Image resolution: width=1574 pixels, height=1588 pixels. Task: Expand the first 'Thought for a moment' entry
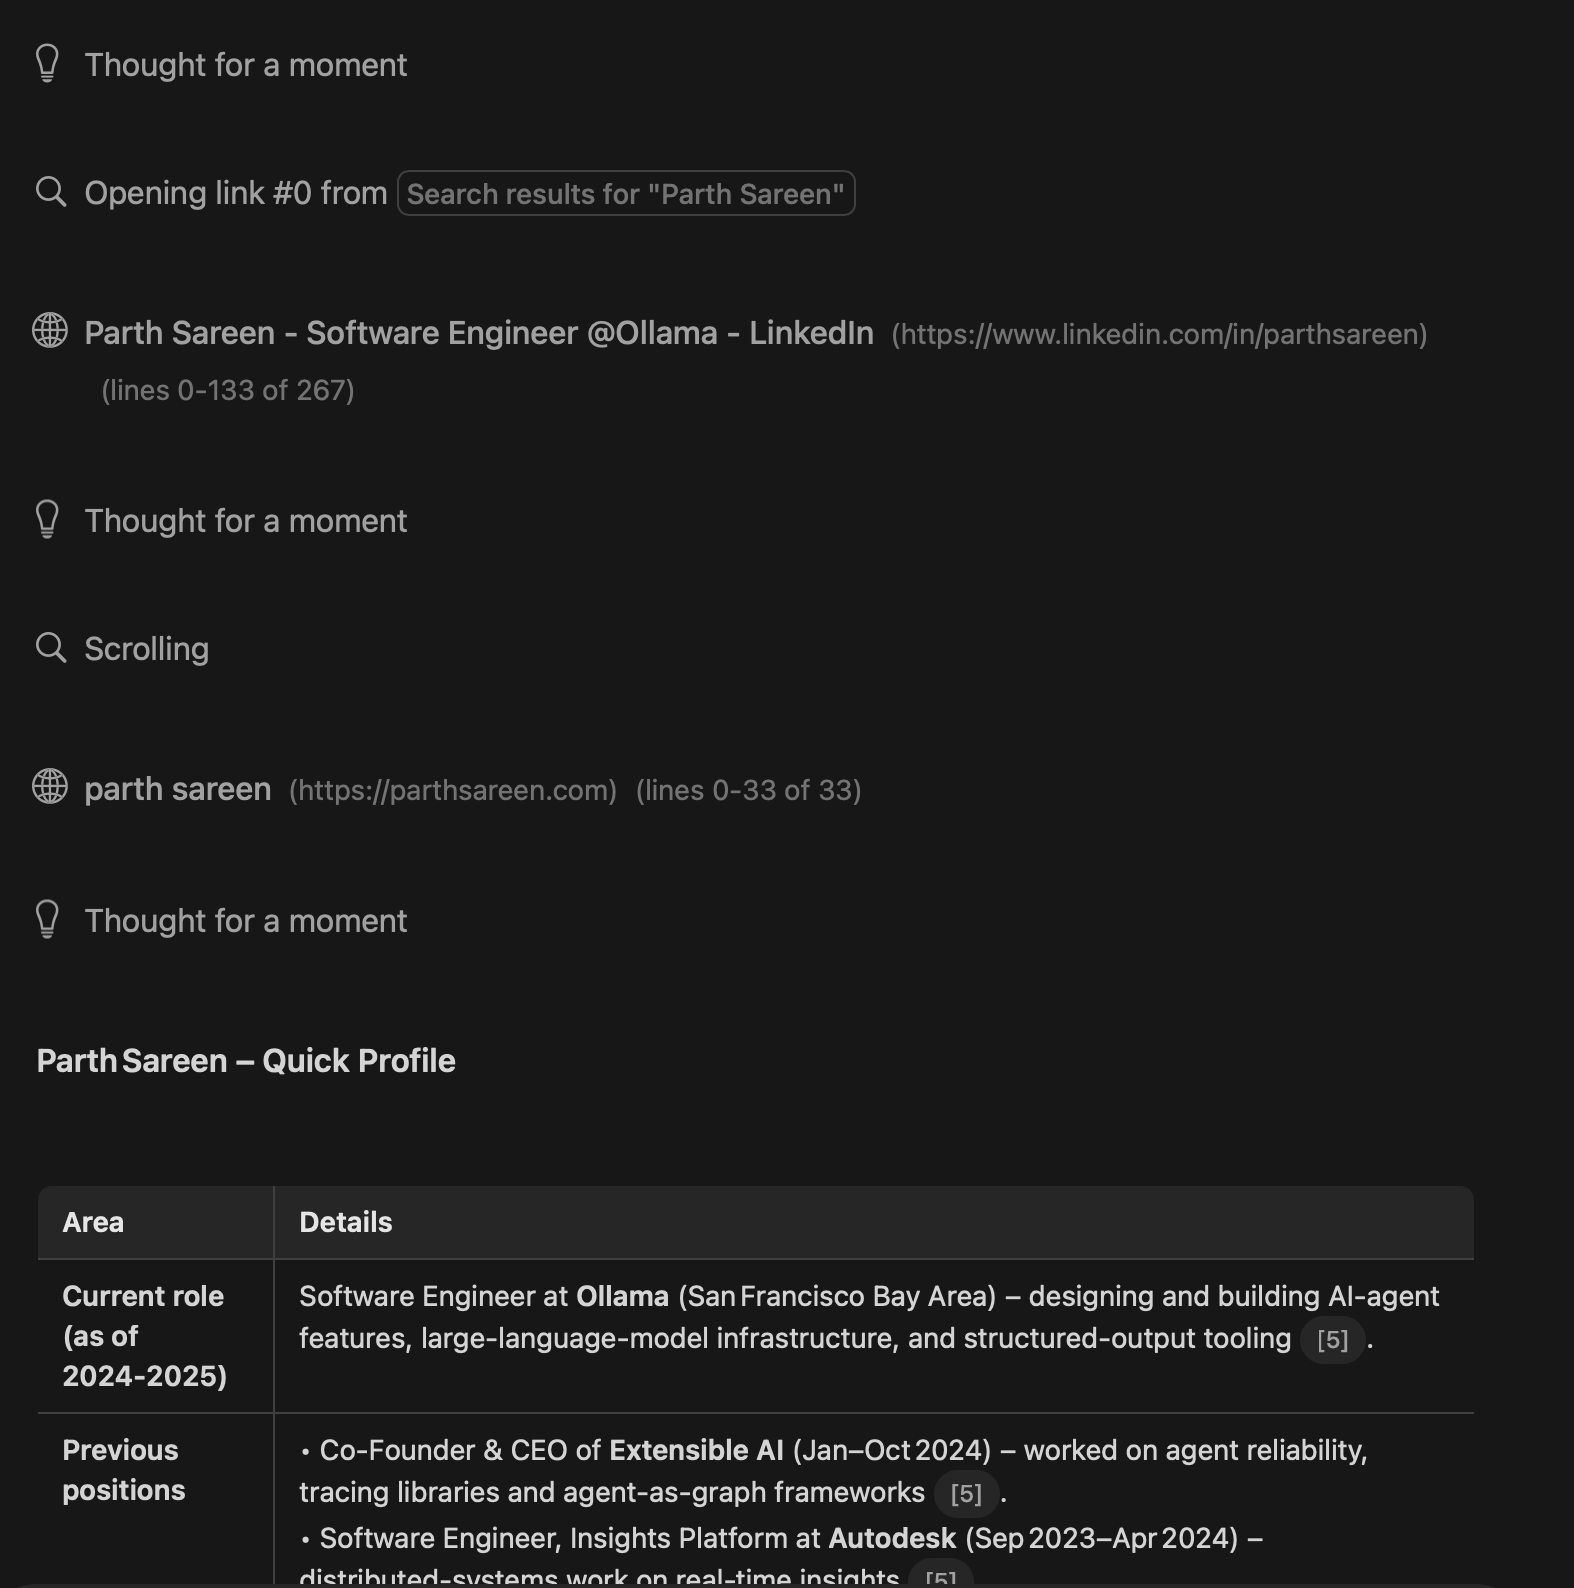point(245,64)
